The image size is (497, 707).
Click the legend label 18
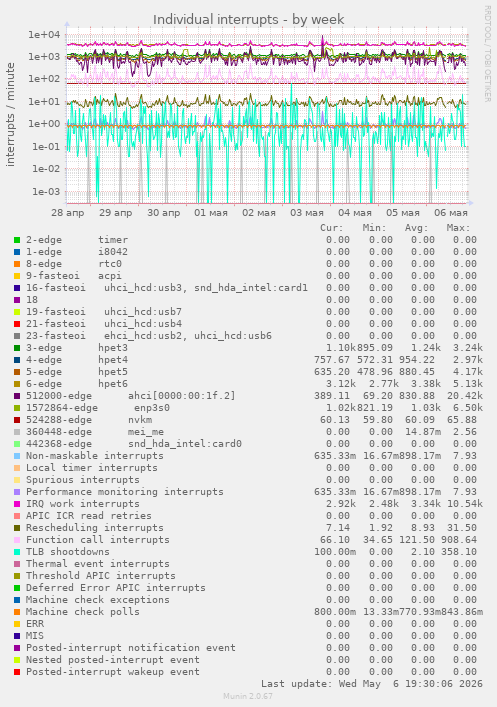point(32,300)
